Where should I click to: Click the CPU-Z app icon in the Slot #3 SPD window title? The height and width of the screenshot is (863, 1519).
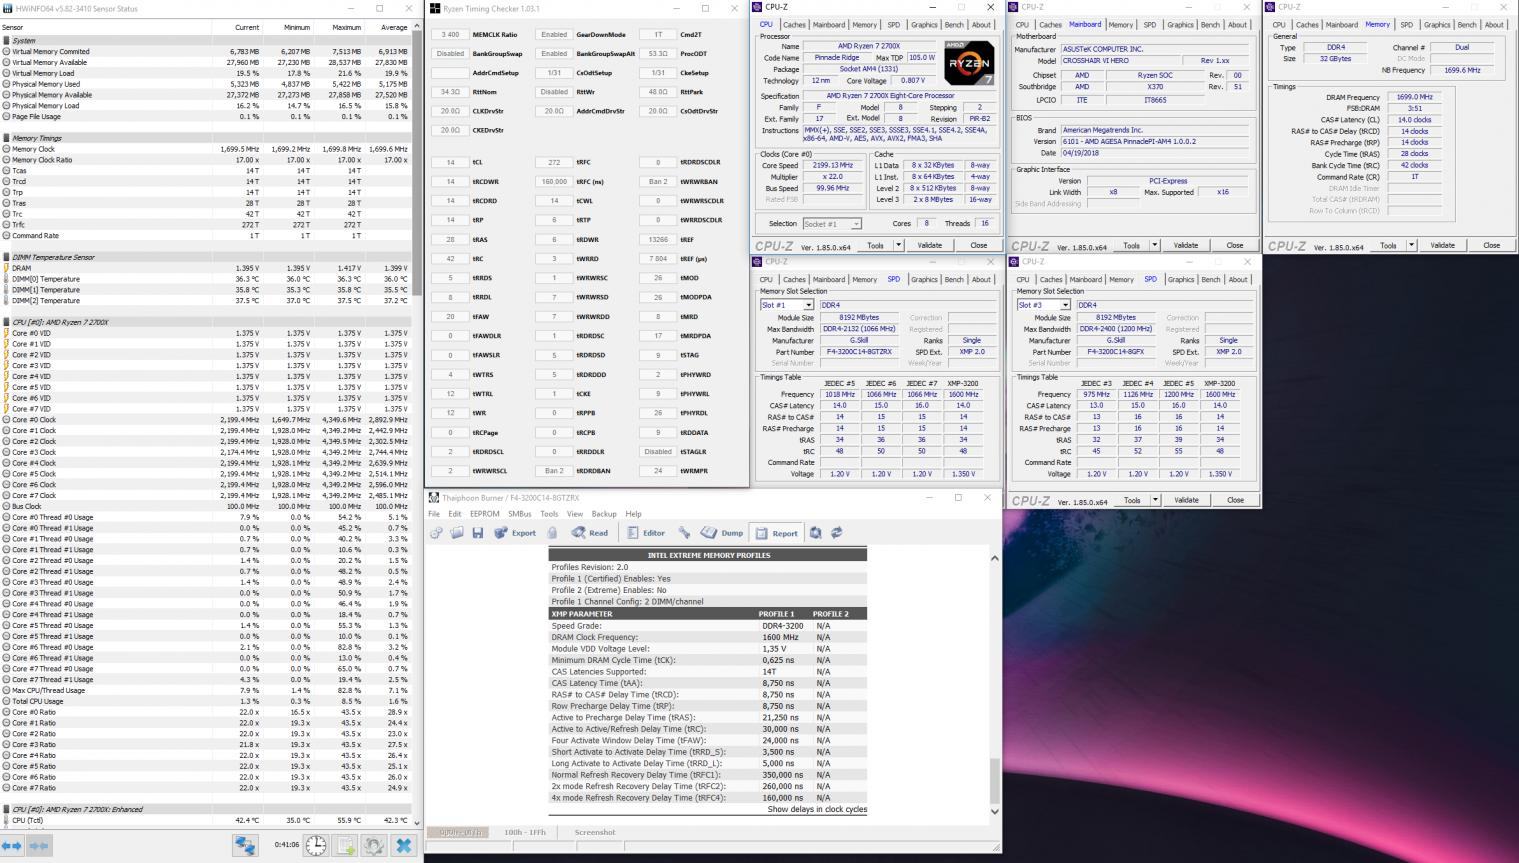point(1015,262)
